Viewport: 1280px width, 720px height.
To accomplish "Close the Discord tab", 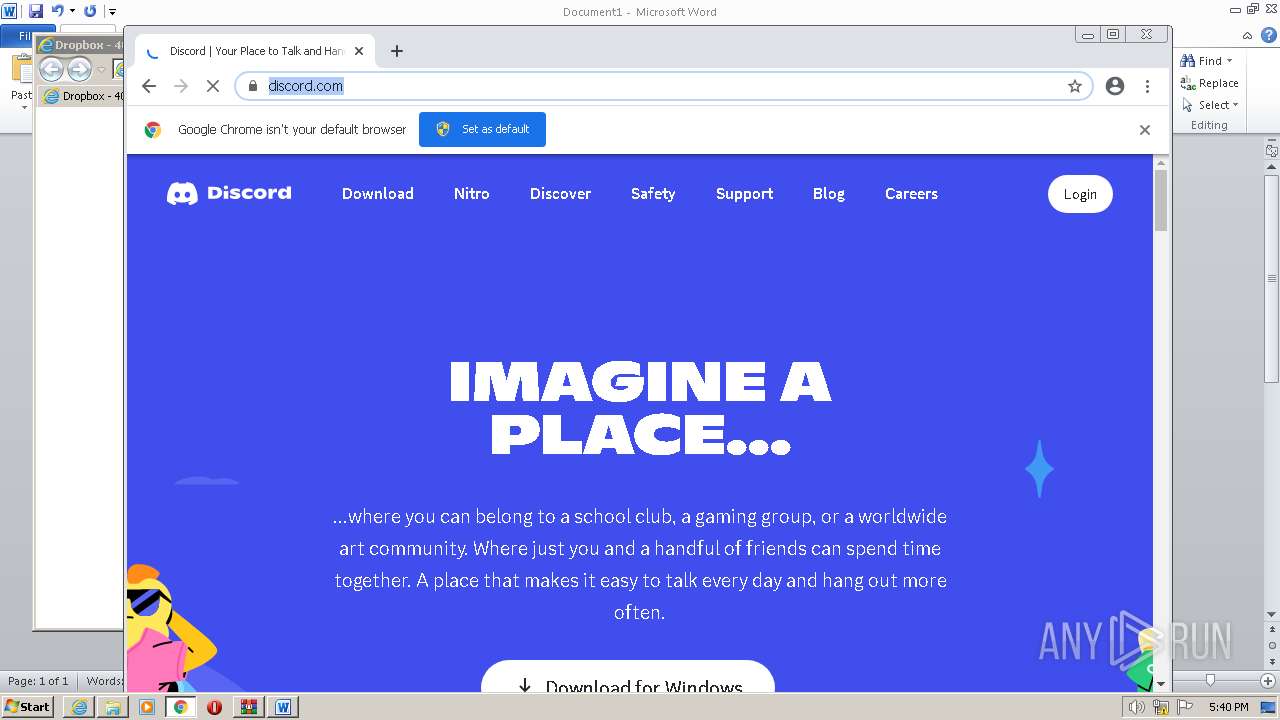I will tap(359, 51).
